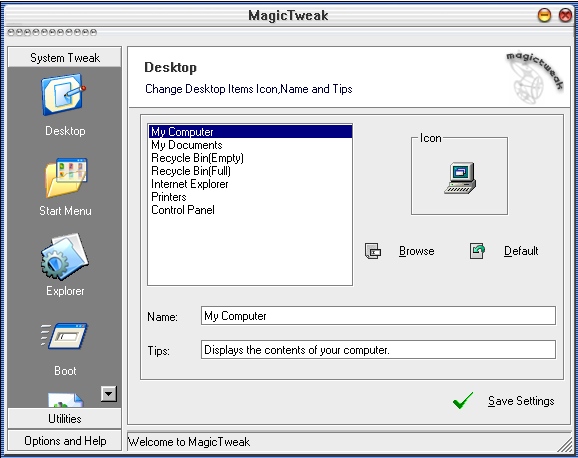Click the Default restore icon

tap(477, 251)
